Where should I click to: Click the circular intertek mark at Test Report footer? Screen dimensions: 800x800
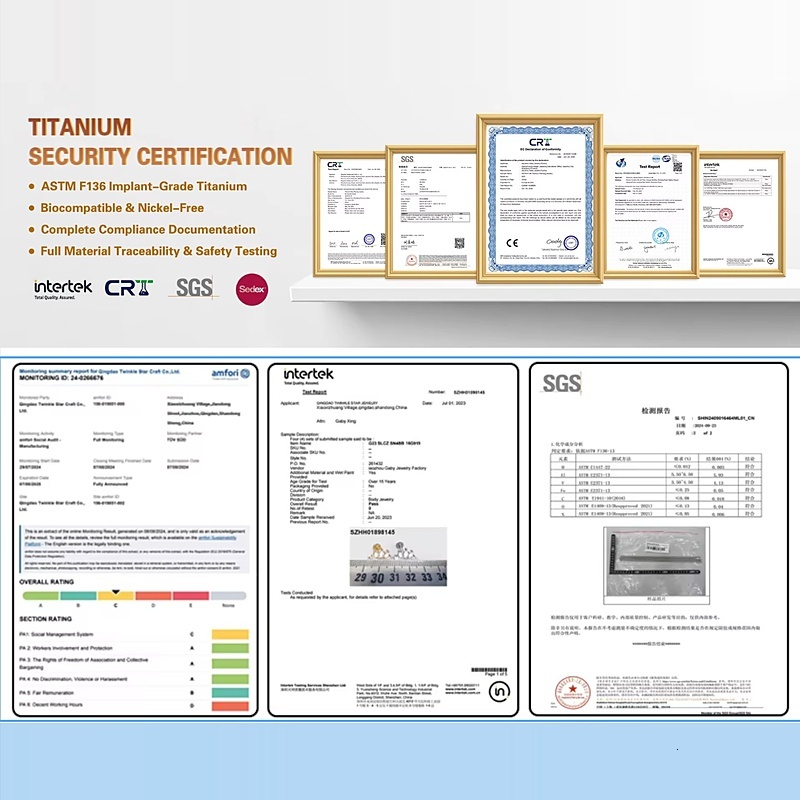click(x=499, y=691)
